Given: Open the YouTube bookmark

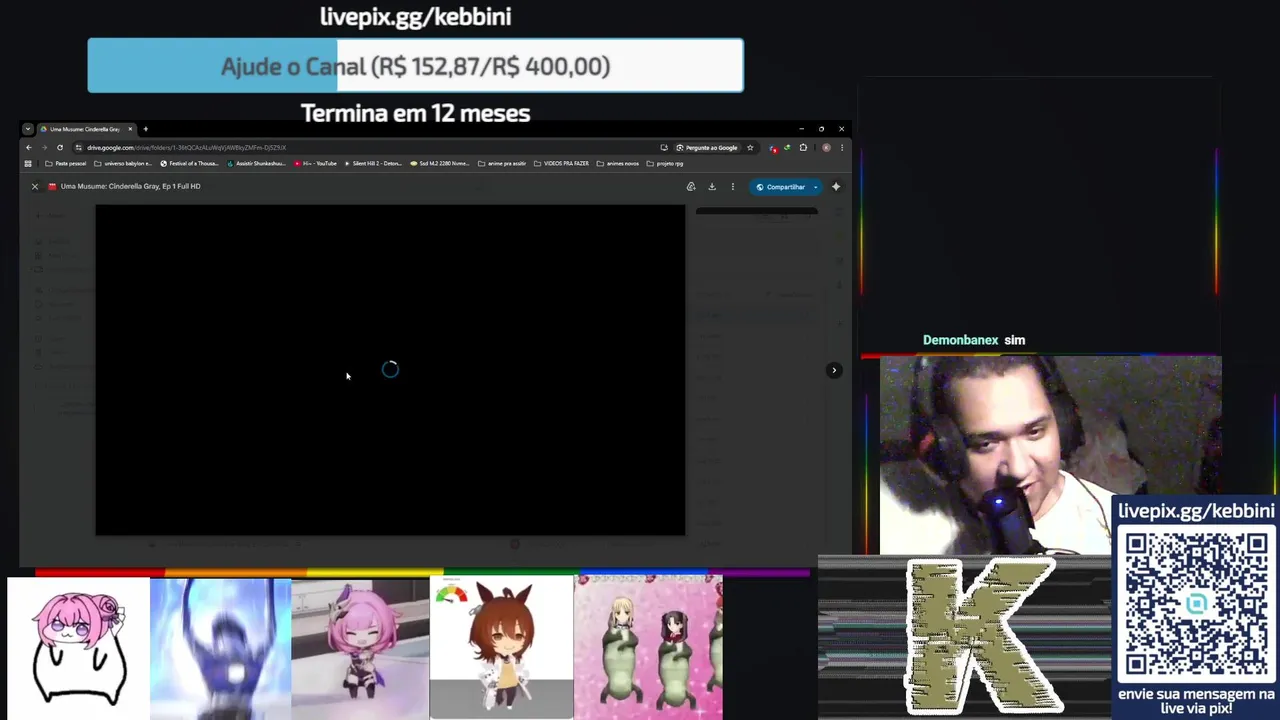Looking at the screenshot, I should click(x=315, y=163).
